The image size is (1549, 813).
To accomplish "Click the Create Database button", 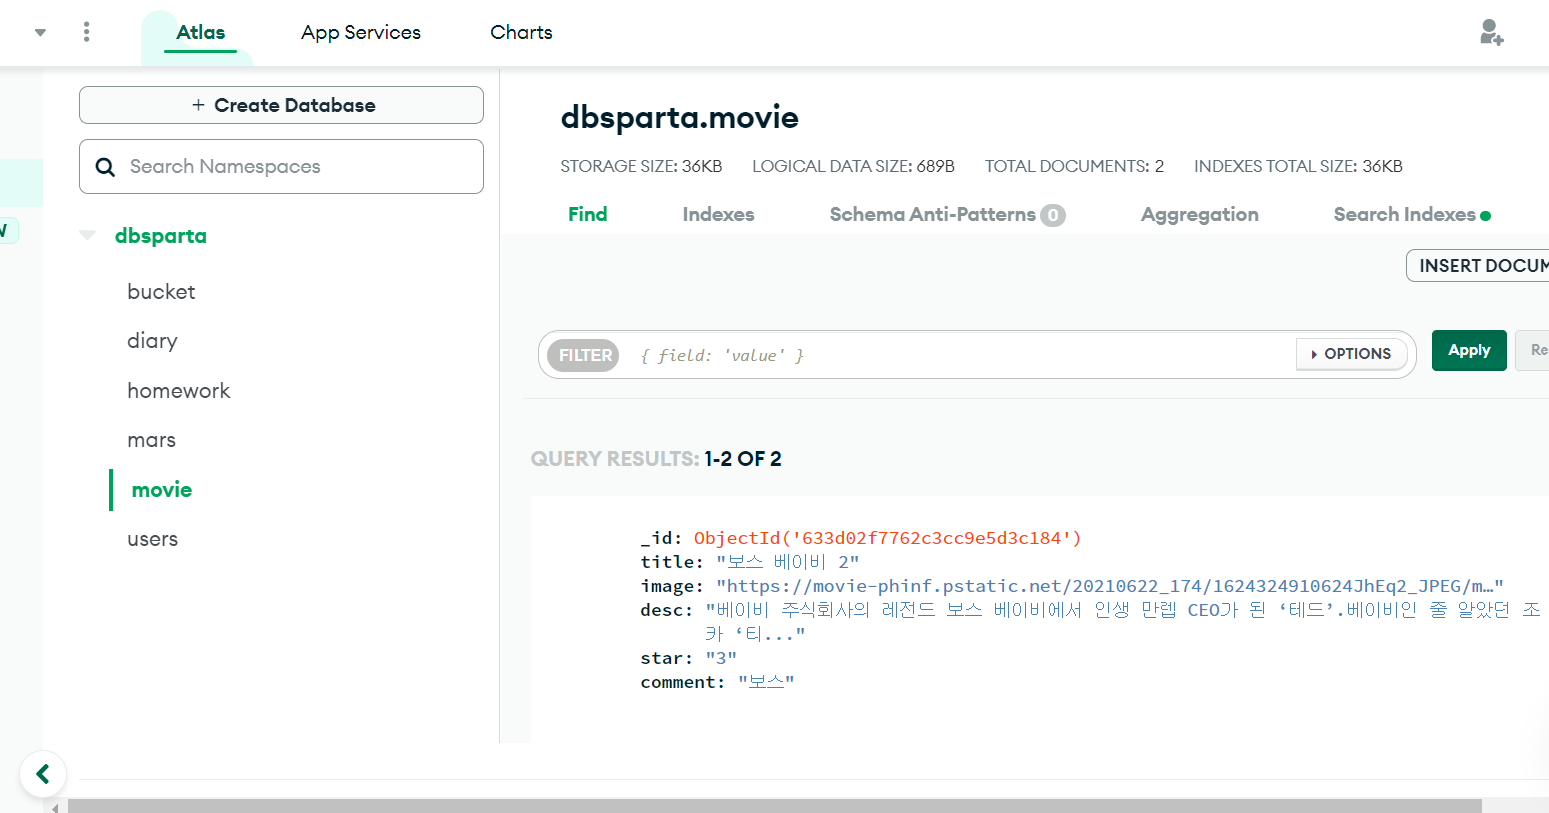I will coord(281,105).
